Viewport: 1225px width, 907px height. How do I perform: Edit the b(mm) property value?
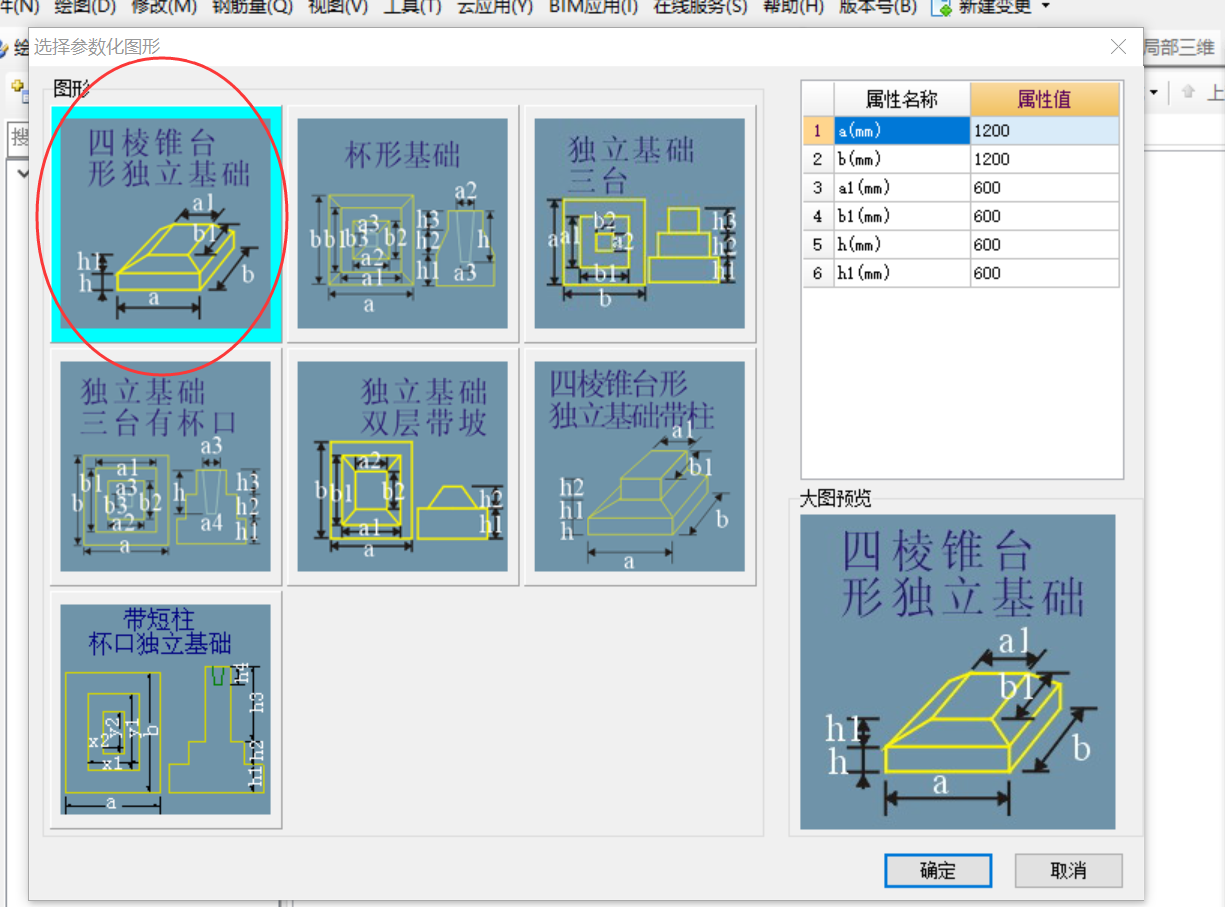pos(1045,159)
